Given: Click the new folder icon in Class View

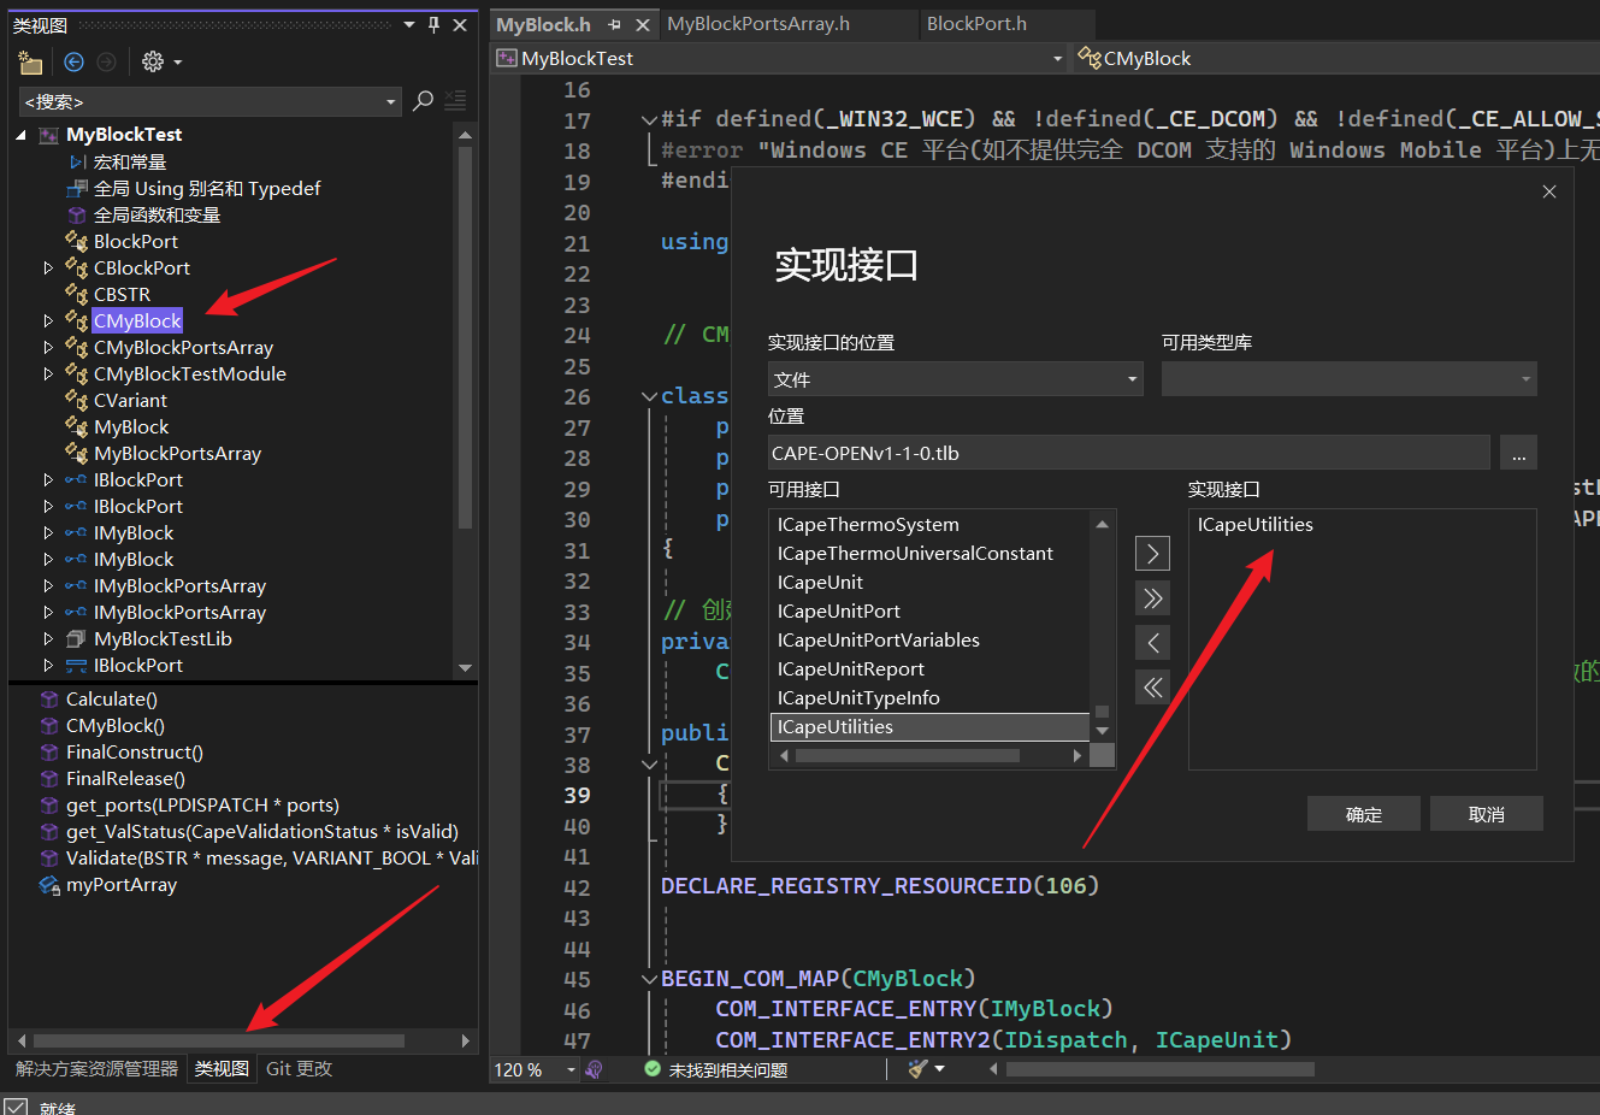Looking at the screenshot, I should point(30,62).
